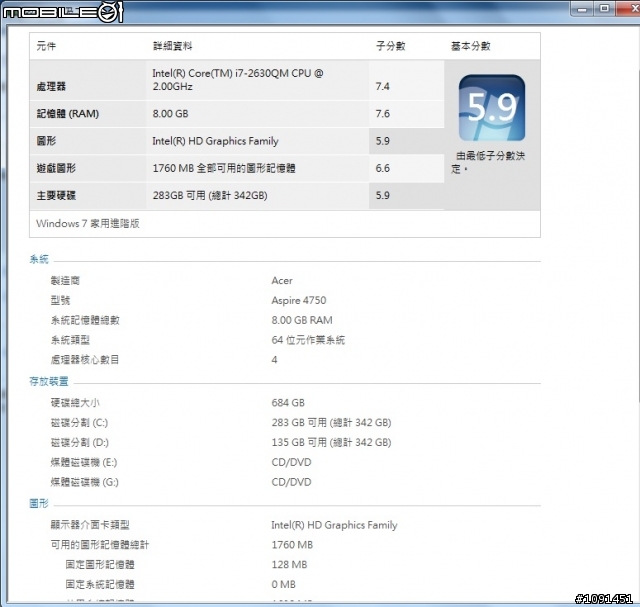Click the D: partition 135 GB value
The height and width of the screenshot is (607, 640).
331,442
